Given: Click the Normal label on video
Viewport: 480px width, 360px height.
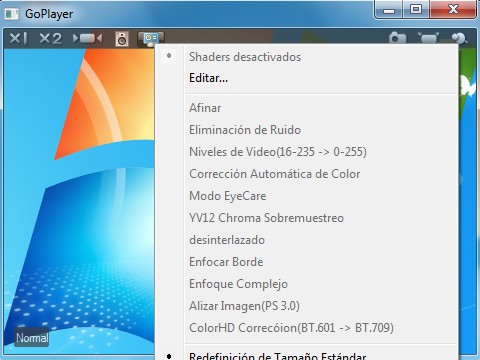Looking at the screenshot, I should point(32,338).
